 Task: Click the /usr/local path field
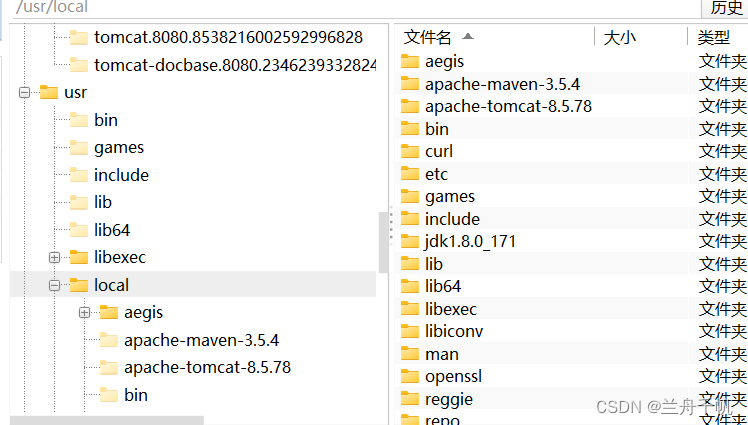pos(355,8)
